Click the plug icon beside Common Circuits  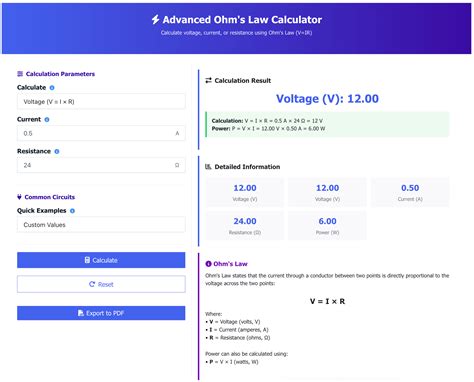19,197
